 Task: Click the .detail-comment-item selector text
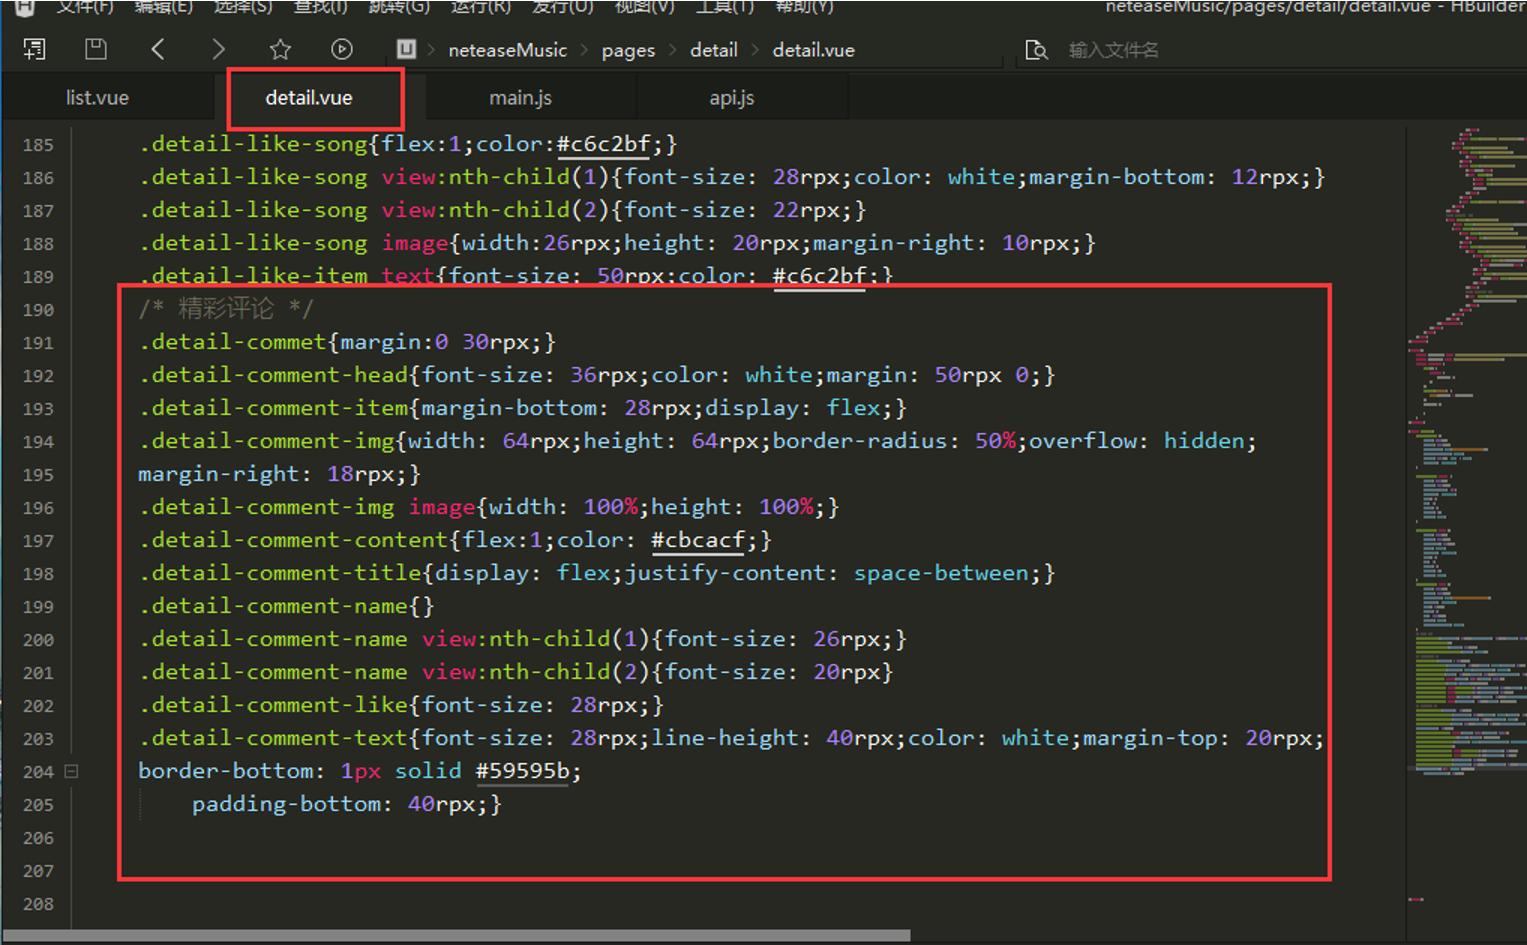click(x=274, y=408)
